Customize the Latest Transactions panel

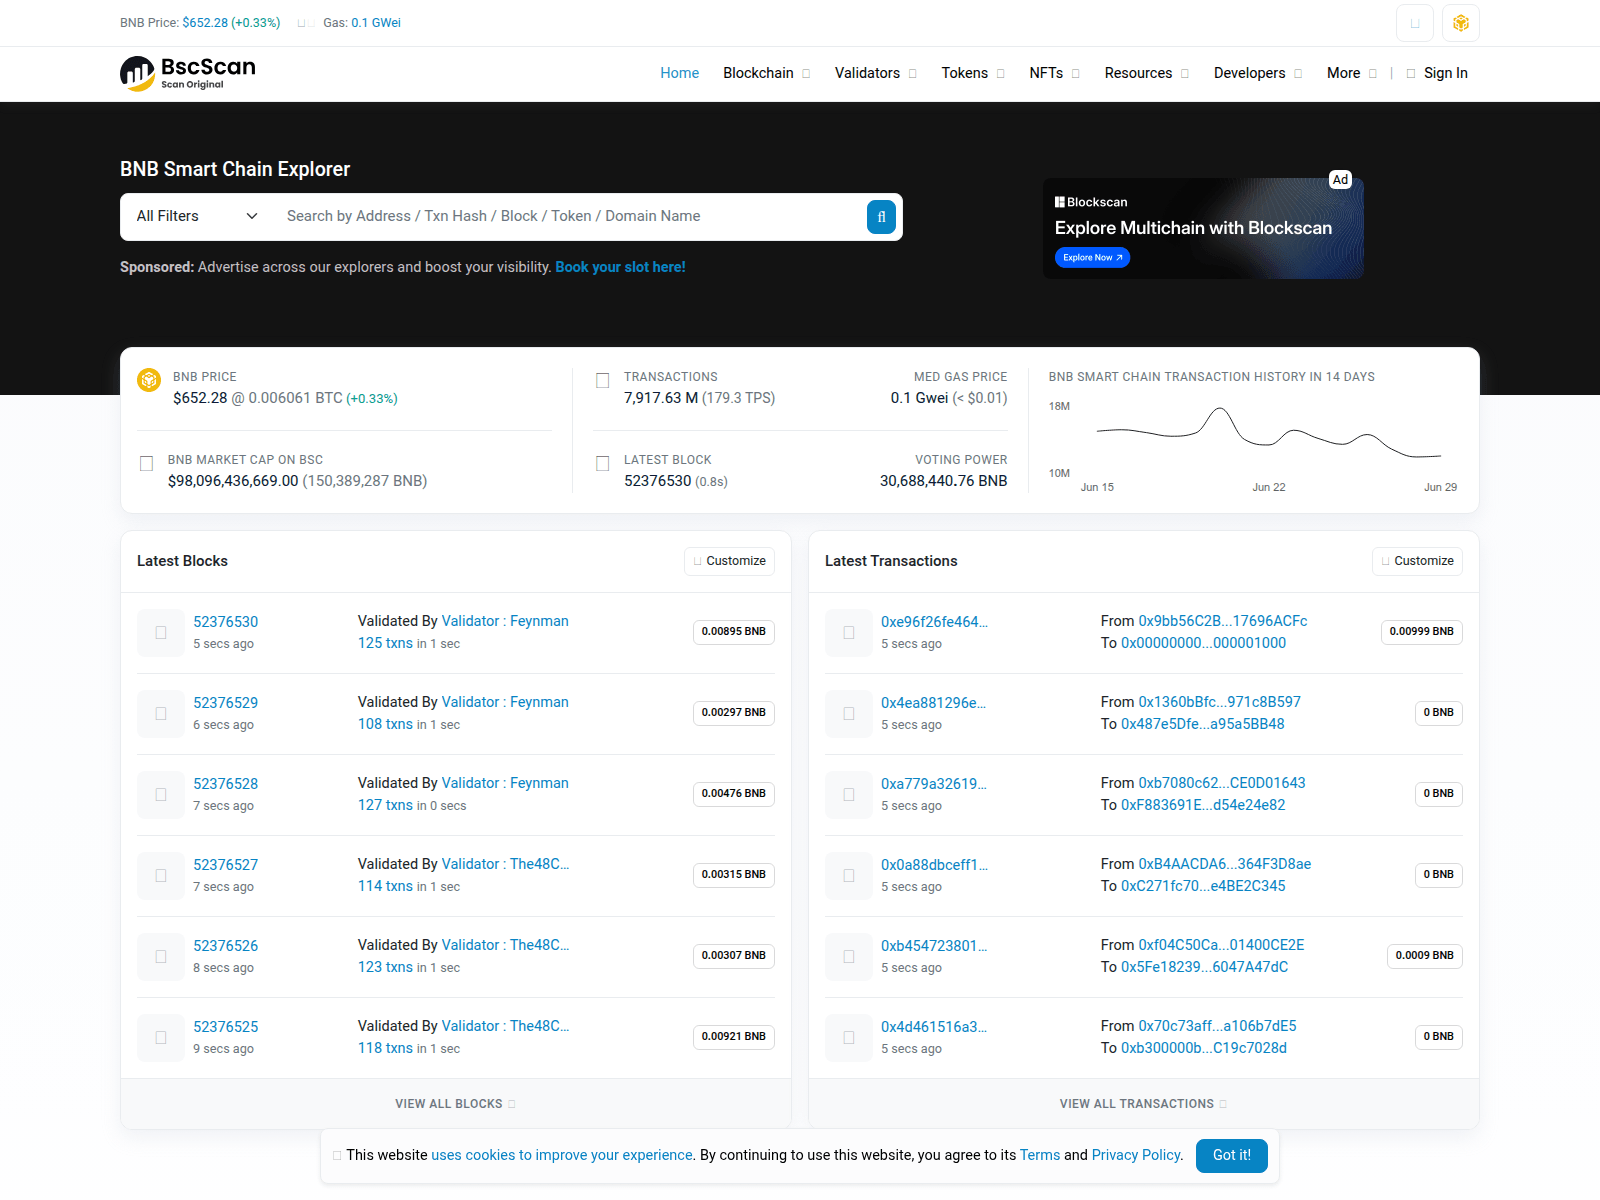(x=1417, y=561)
